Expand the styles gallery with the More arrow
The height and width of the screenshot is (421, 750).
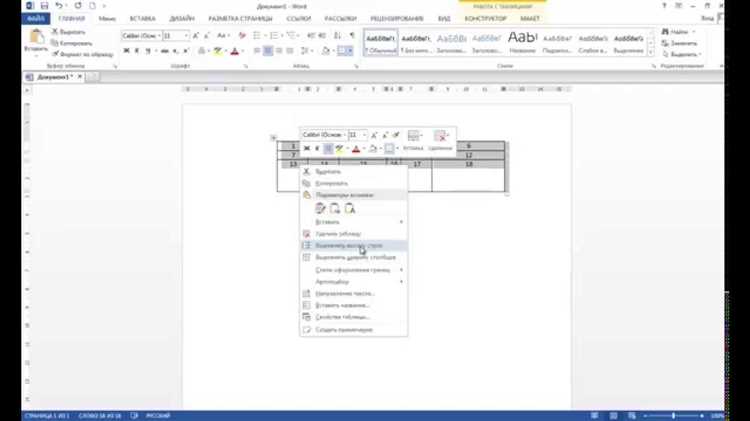(x=651, y=53)
